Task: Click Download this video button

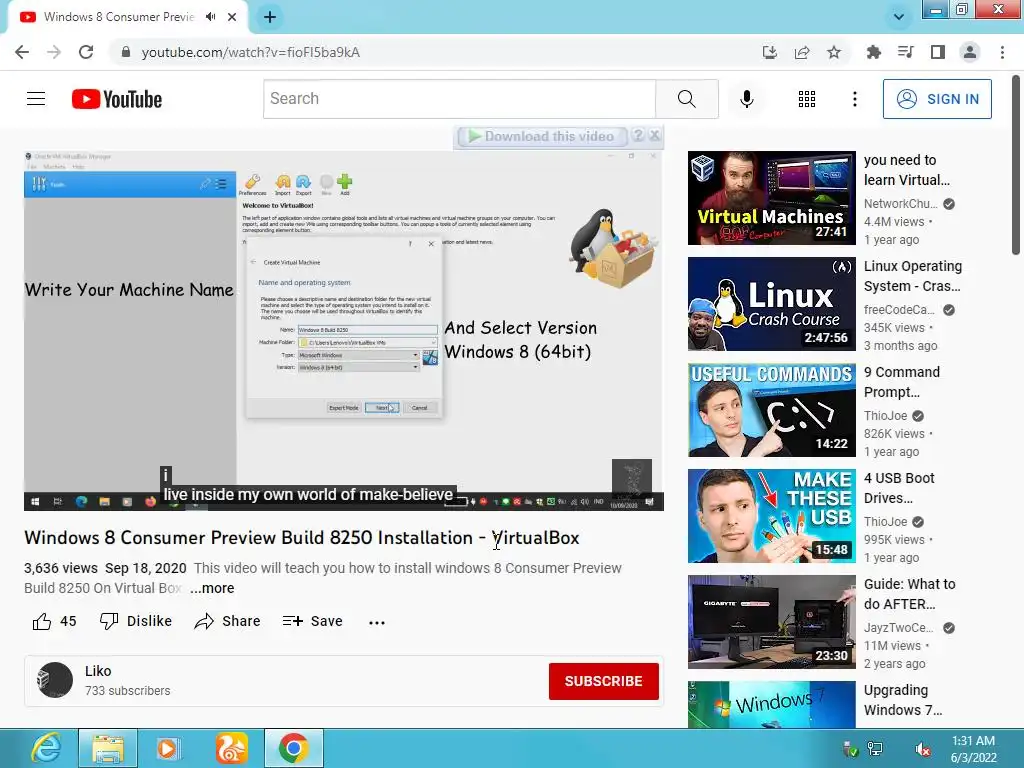Action: pyautogui.click(x=542, y=136)
